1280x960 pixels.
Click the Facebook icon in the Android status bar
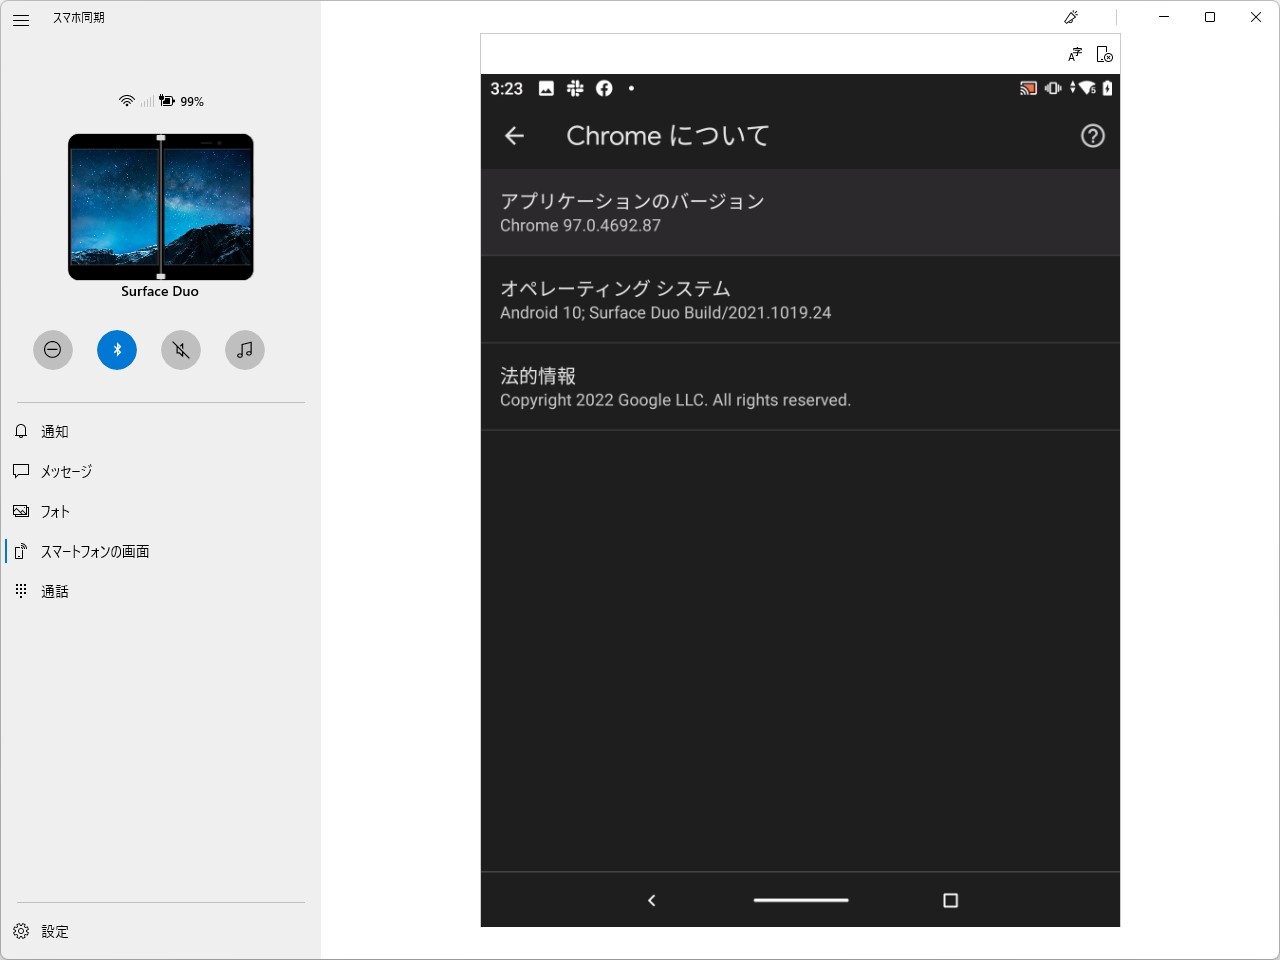604,89
